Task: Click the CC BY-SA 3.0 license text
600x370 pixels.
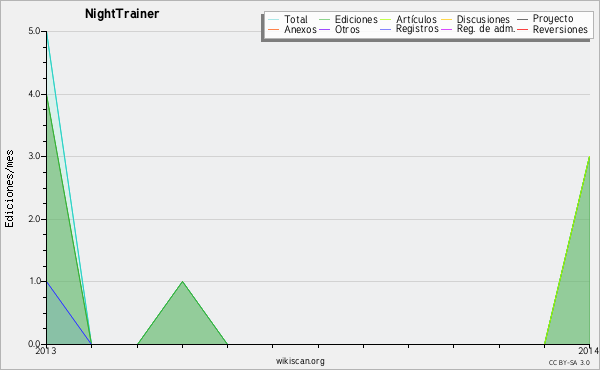Action: coord(569,362)
